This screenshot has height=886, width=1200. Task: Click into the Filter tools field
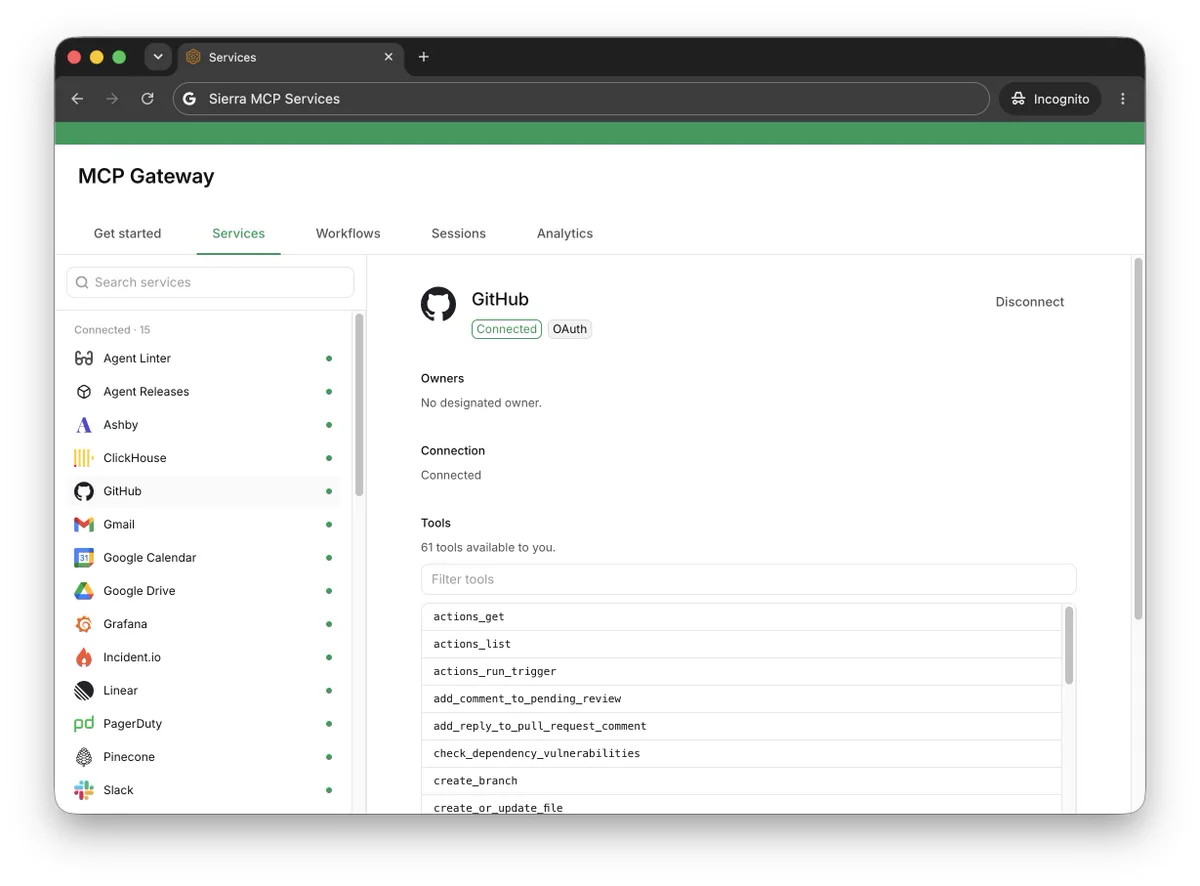(x=748, y=580)
